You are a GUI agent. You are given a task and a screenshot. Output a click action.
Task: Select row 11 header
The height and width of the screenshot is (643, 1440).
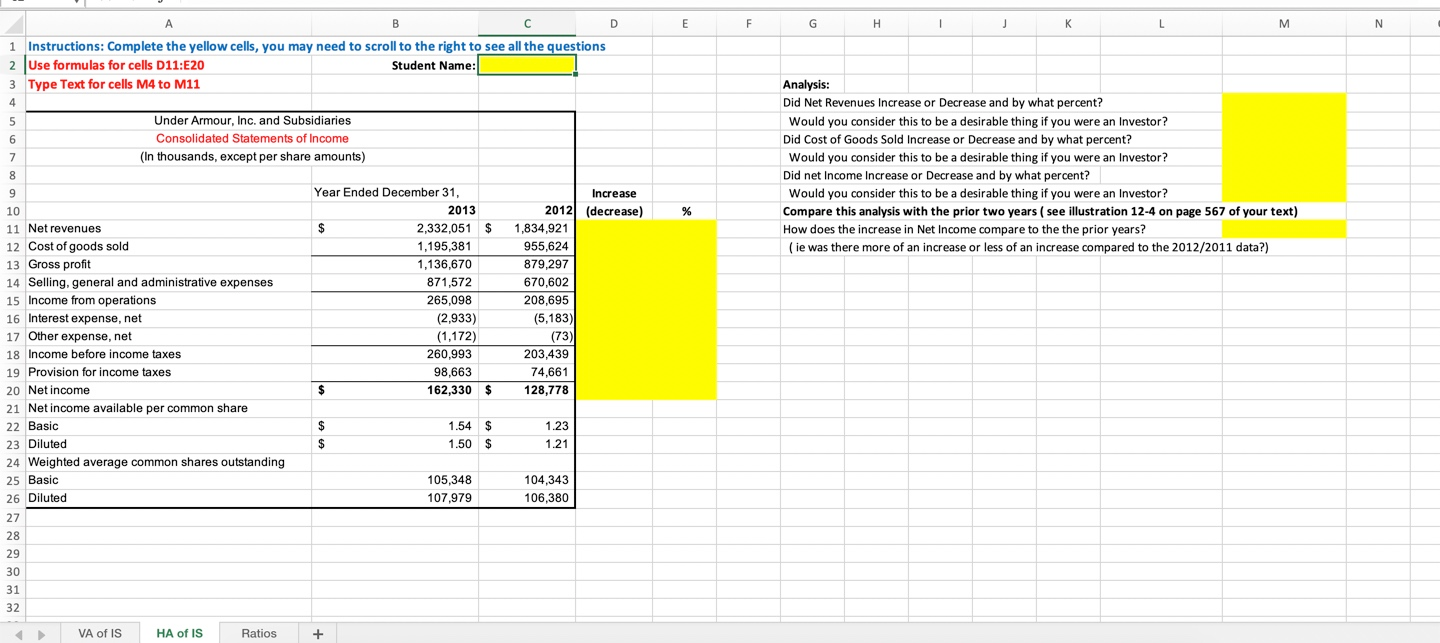[x=12, y=228]
